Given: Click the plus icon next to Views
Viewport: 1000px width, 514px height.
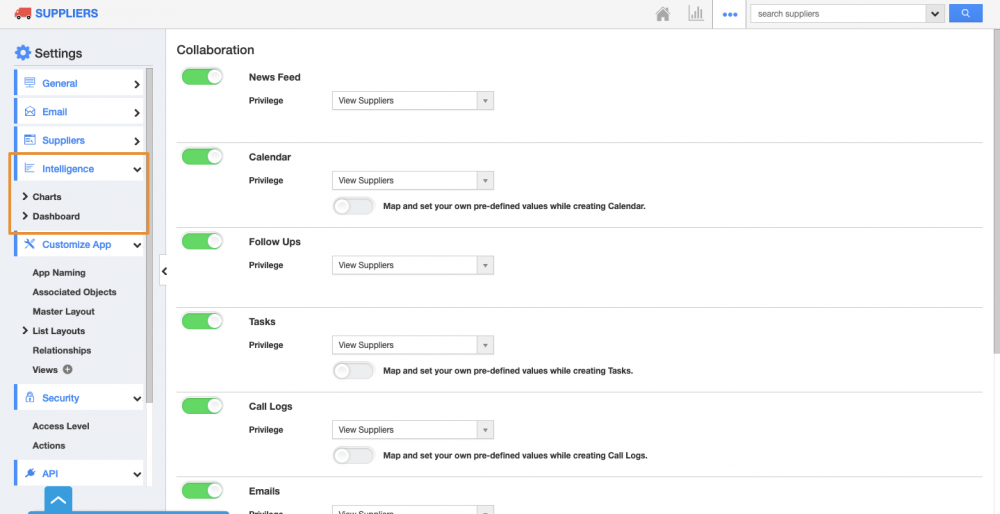Looking at the screenshot, I should [x=68, y=370].
